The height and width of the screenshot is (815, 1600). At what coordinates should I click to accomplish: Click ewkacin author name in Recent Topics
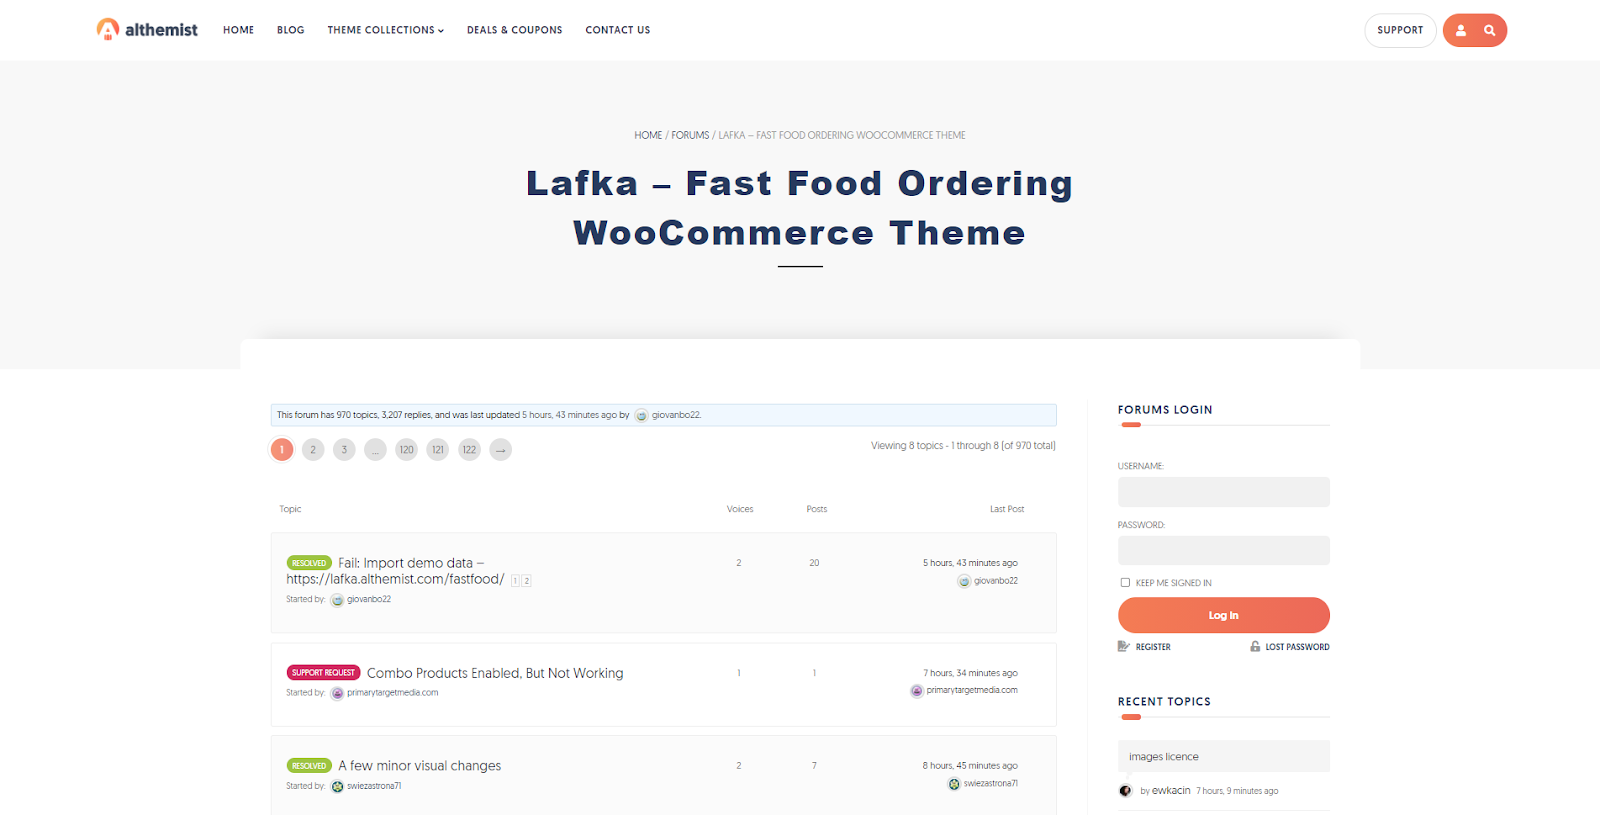[1171, 791]
